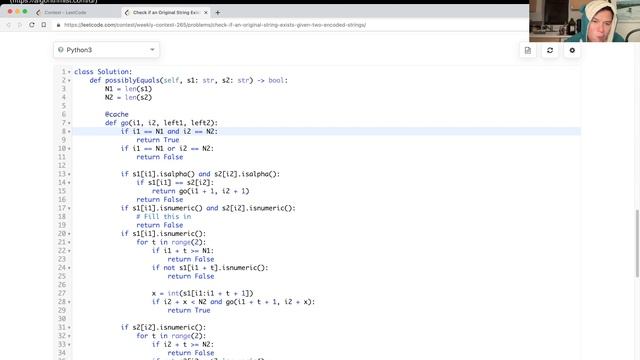This screenshot has width=640, height=360.
Task: Reset code with the refresh icon
Action: pos(550,50)
